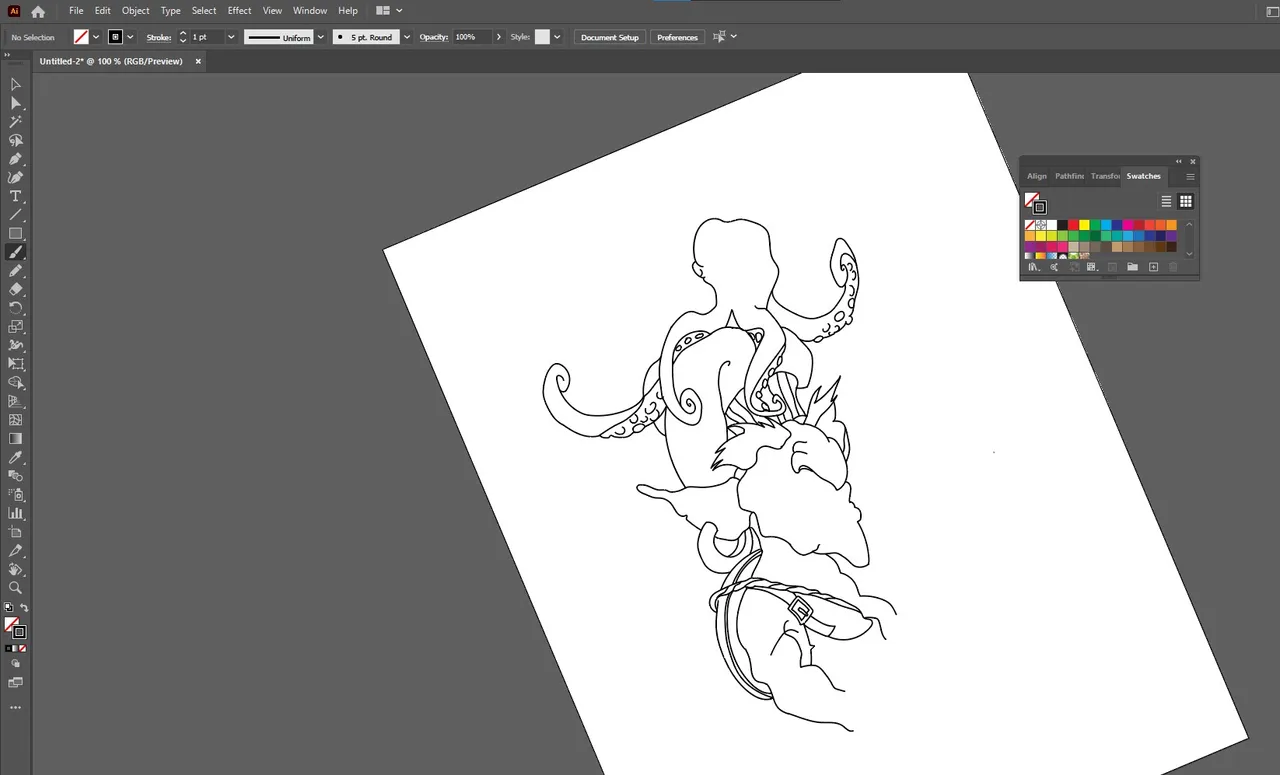This screenshot has height=775, width=1280.
Task: Pick the red swatch in Swatches panel
Action: click(1073, 225)
